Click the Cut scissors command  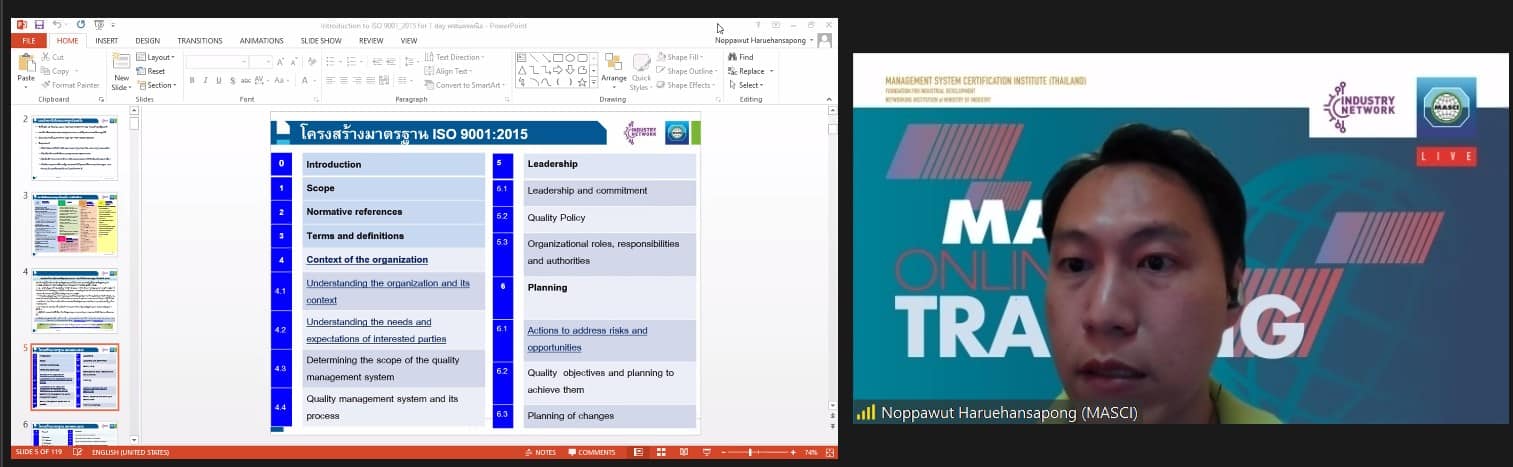point(53,57)
